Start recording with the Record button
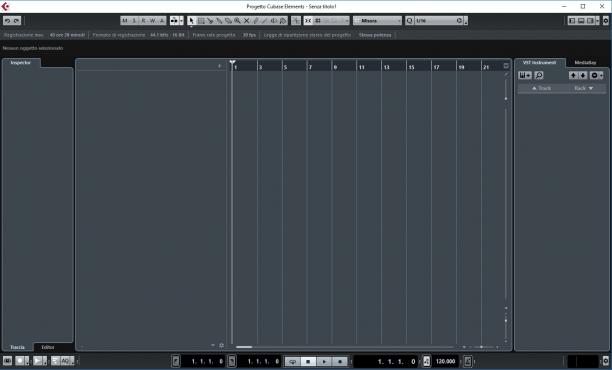Screen dimensions: 612x370 (x=340, y=361)
